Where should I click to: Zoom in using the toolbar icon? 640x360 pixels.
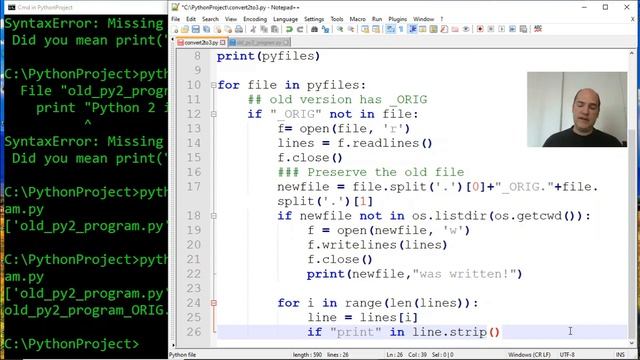tap(340, 29)
